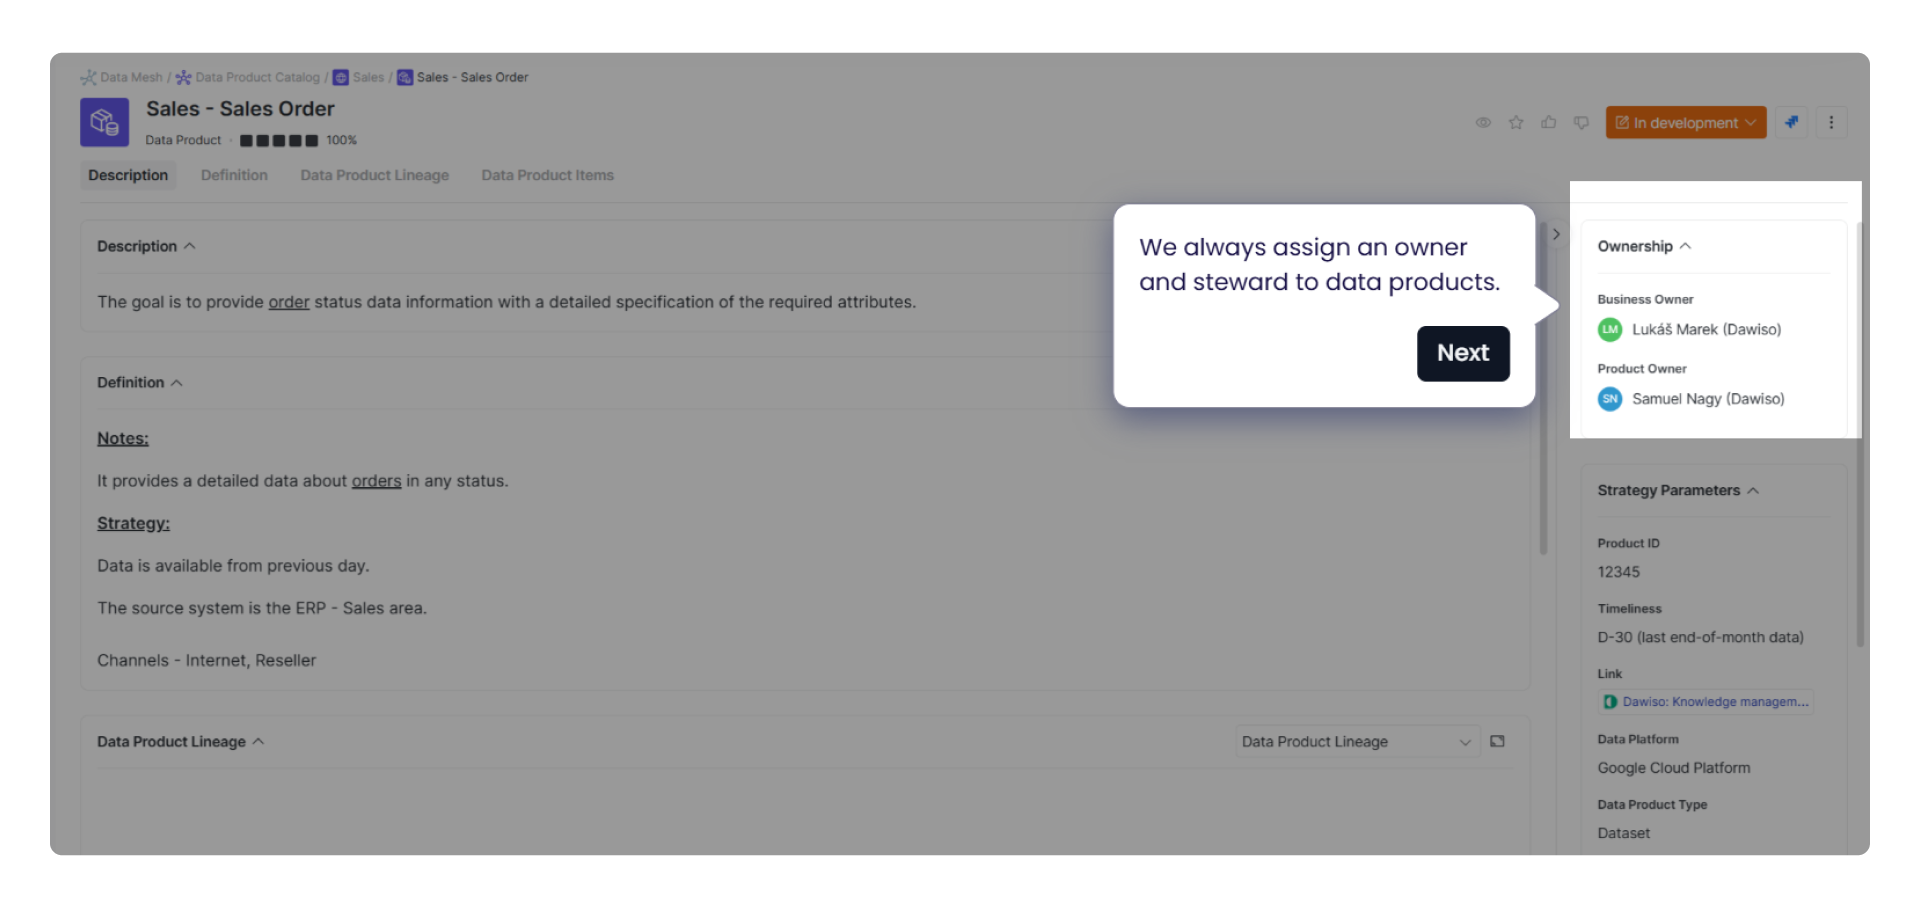Star the Sales Order data product
The image size is (1920, 907).
click(x=1516, y=122)
